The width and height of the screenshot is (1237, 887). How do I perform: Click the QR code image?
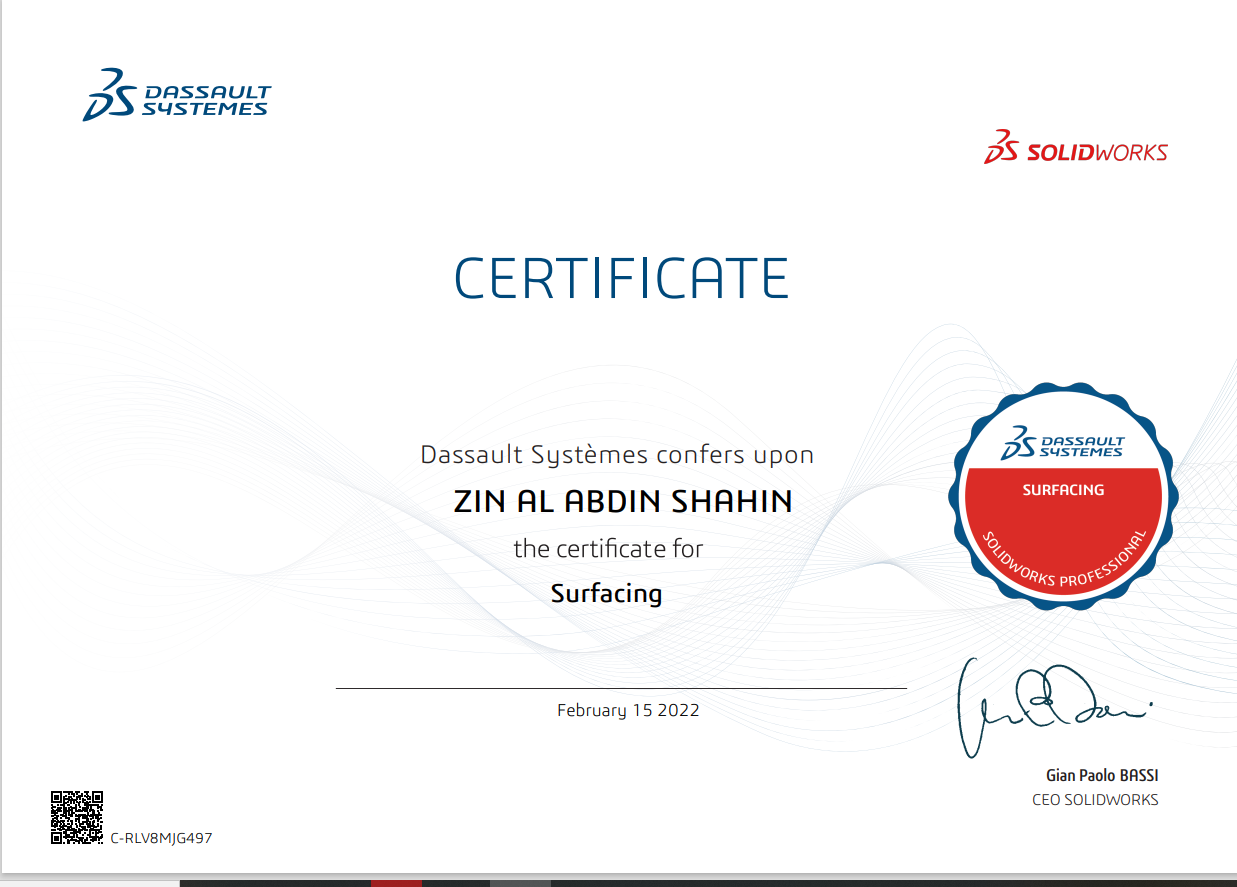tap(77, 817)
